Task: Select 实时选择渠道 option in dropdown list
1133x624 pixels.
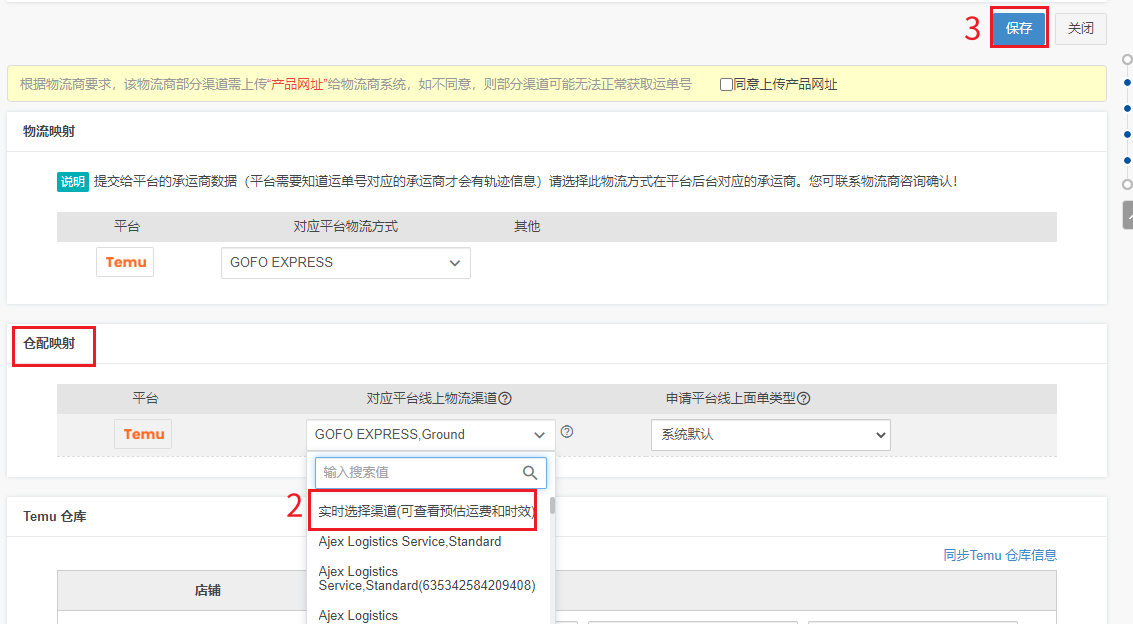Action: tap(426, 511)
